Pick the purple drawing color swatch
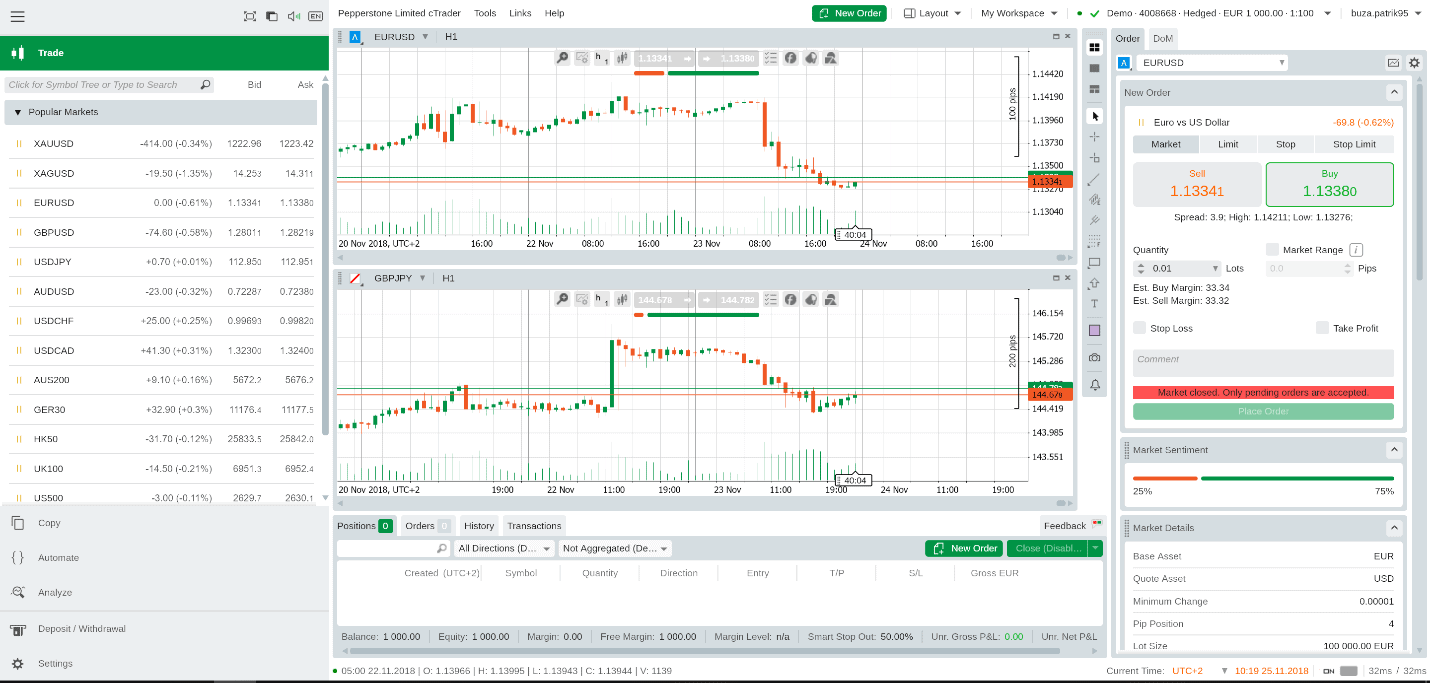Image resolution: width=1430 pixels, height=683 pixels. tap(1095, 330)
